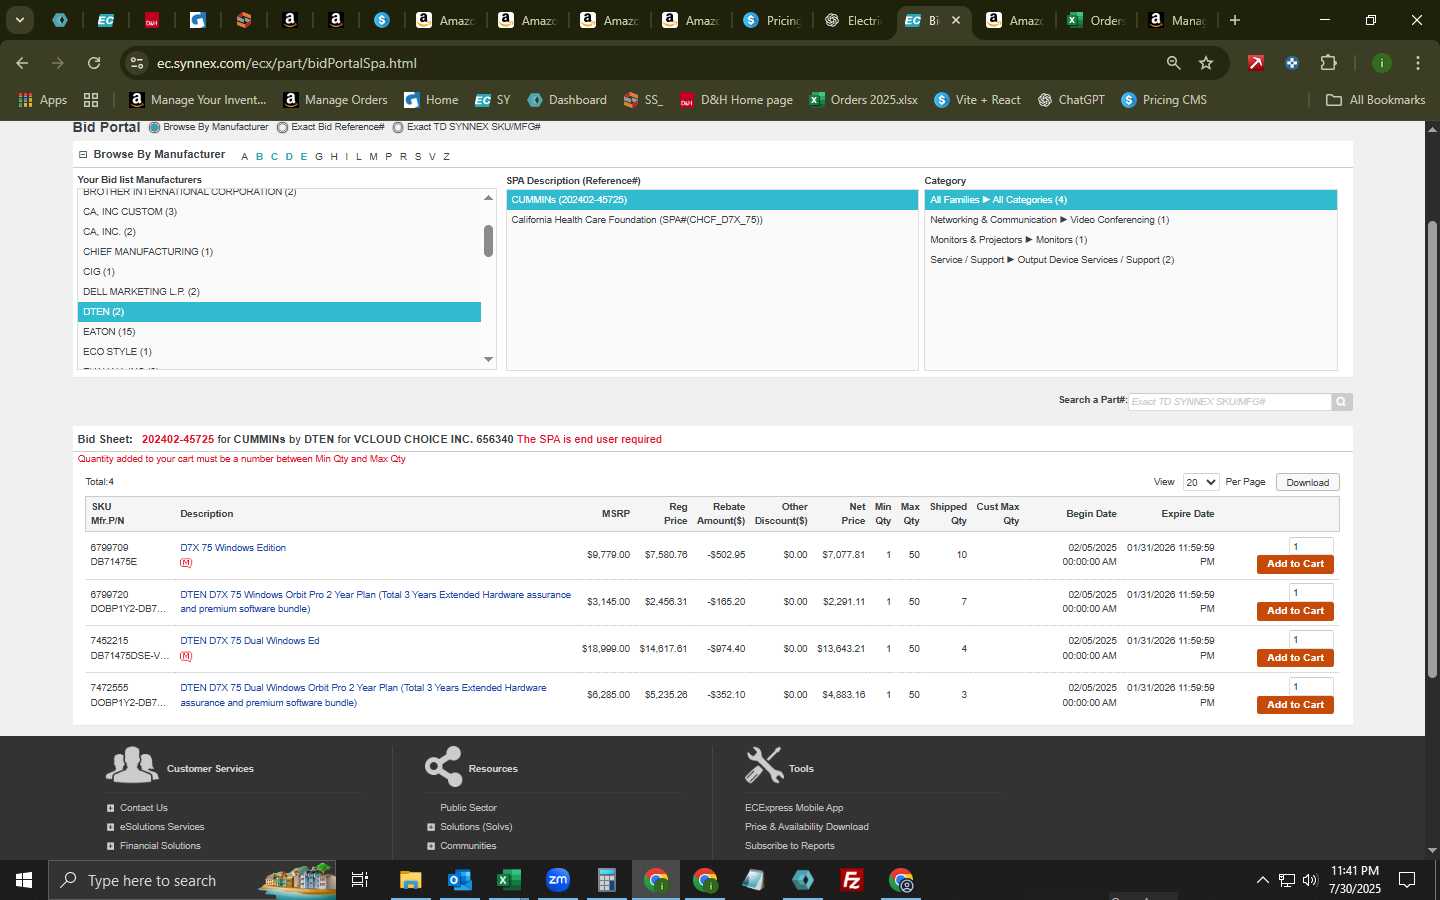
Task: Open Outlook from the taskbar
Action: (x=459, y=880)
